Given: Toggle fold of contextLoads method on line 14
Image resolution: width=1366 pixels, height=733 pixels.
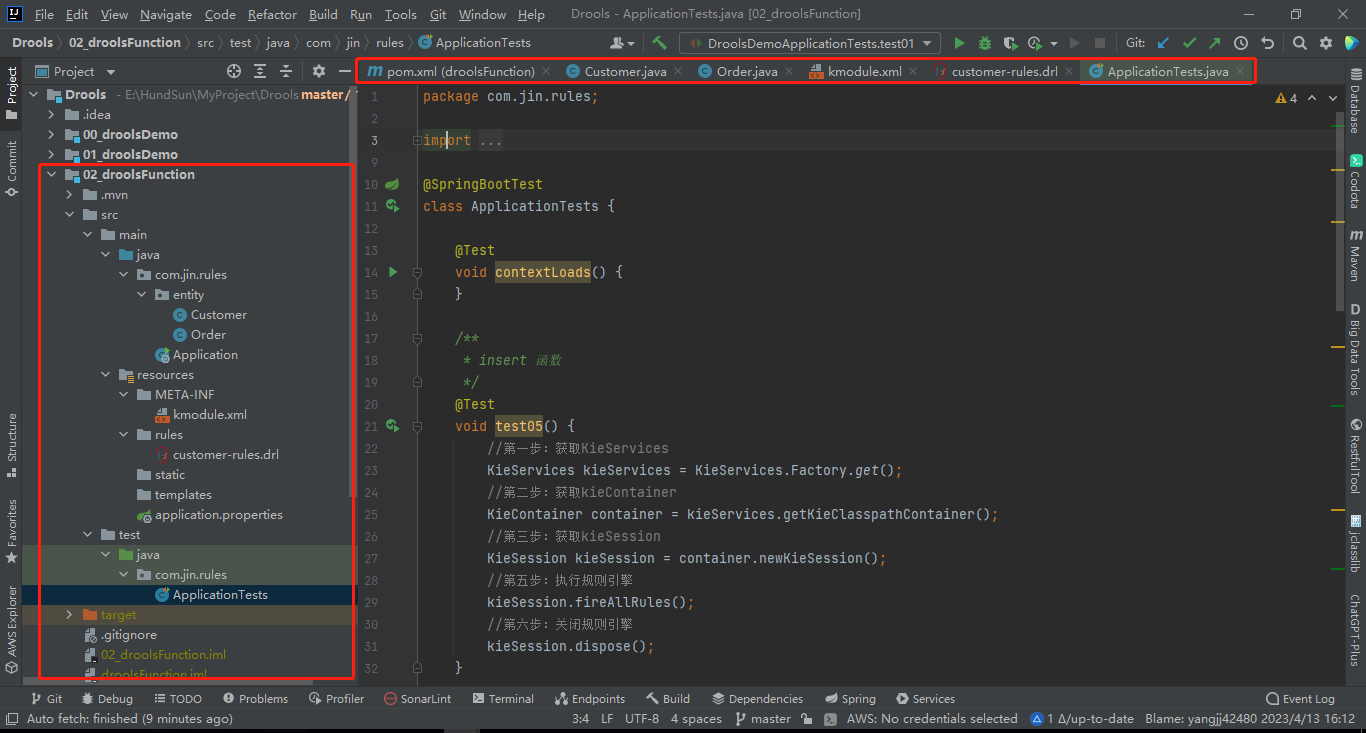Looking at the screenshot, I should (418, 272).
